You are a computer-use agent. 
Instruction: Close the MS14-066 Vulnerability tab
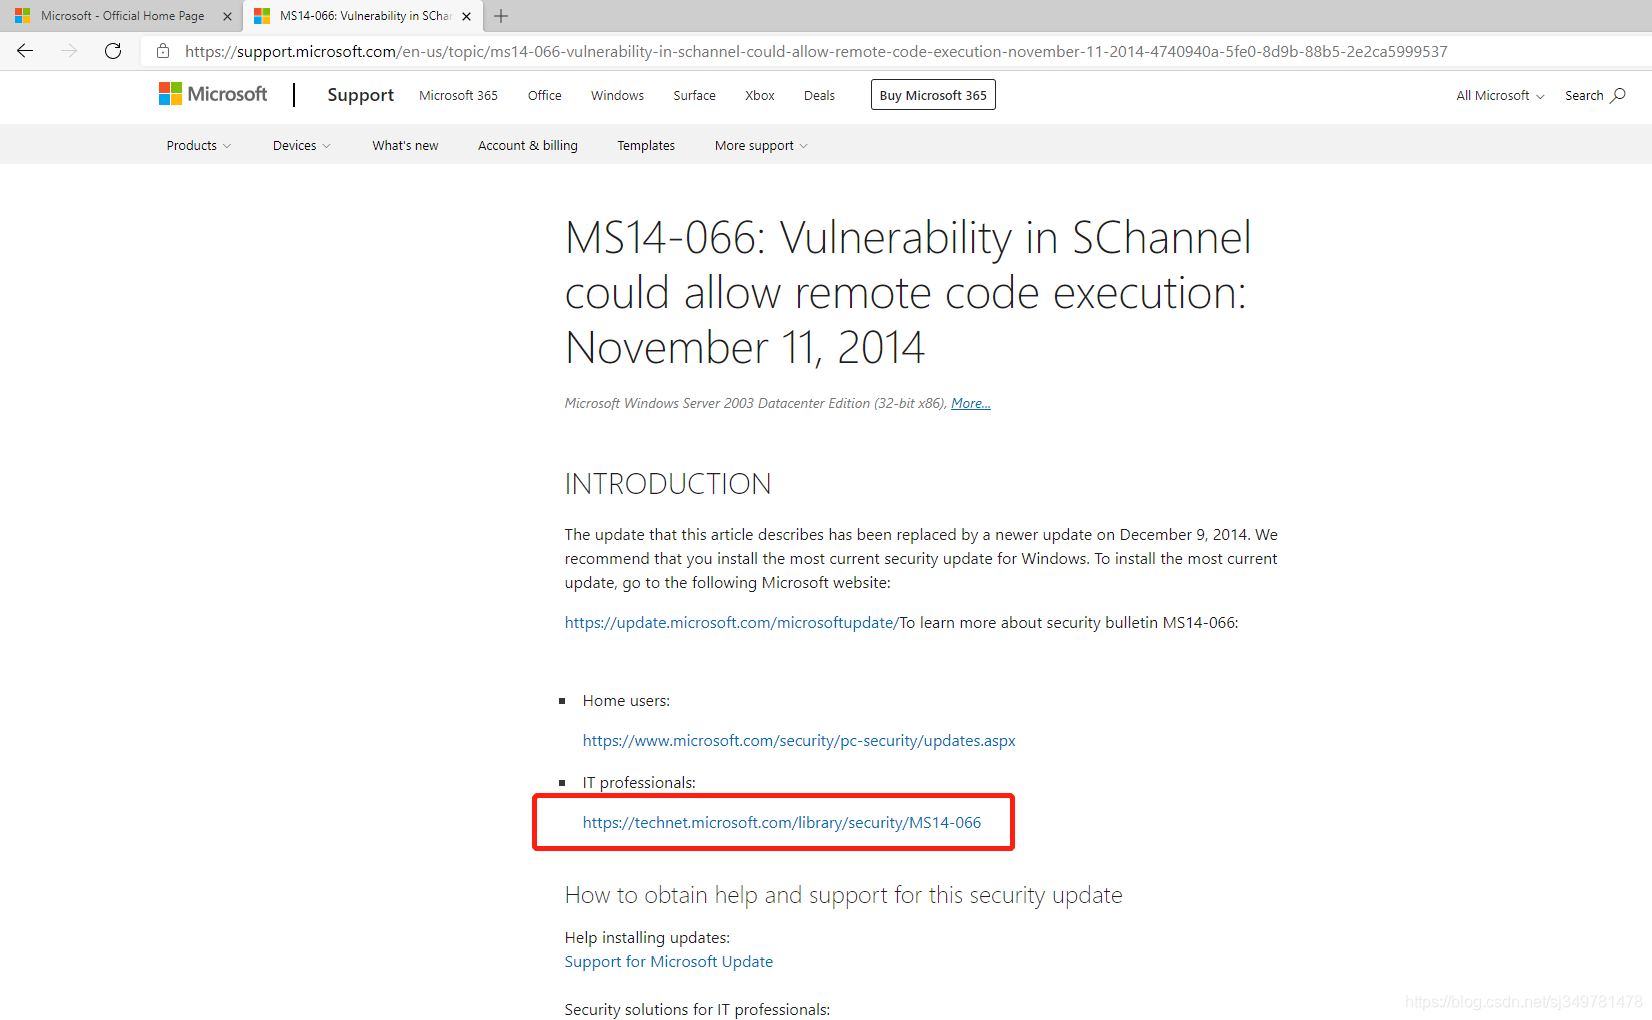[x=466, y=16]
